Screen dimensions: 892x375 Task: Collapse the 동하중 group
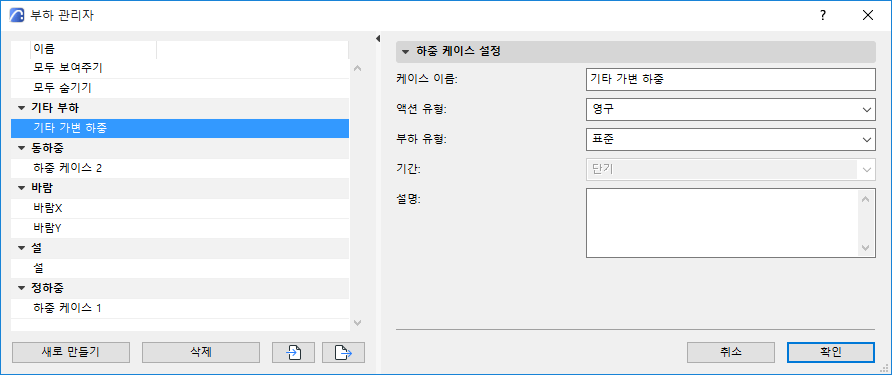22,149
